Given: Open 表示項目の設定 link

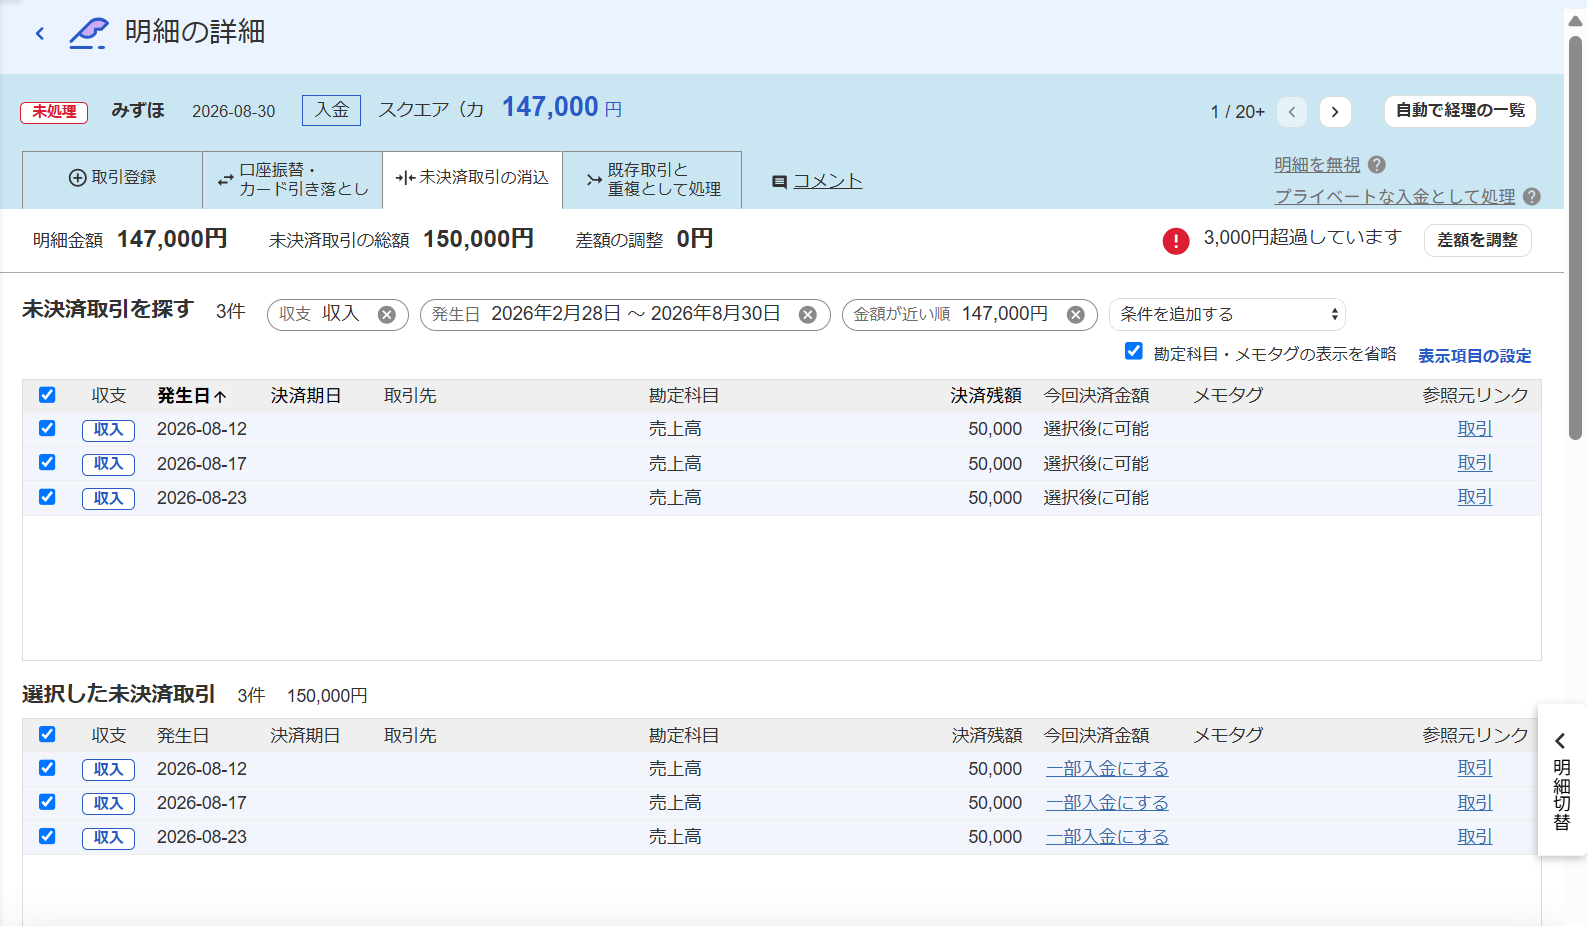Looking at the screenshot, I should (x=1474, y=356).
